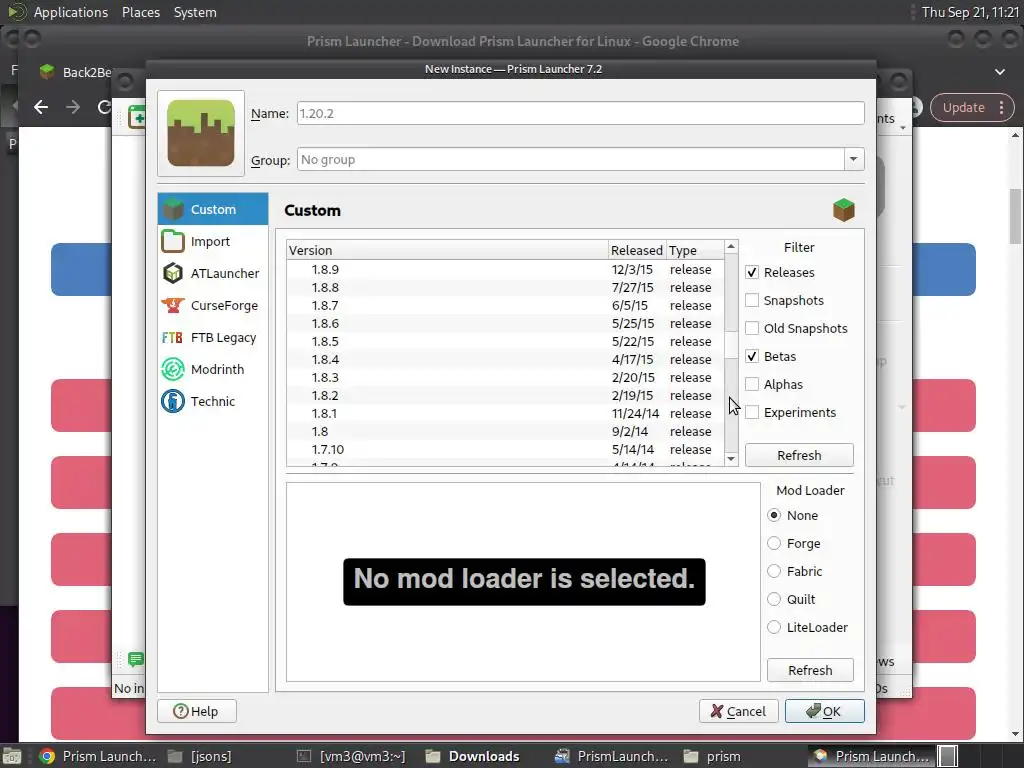This screenshot has width=1024, height=768.
Task: Open the Modrinth modpack source
Action: click(x=213, y=369)
